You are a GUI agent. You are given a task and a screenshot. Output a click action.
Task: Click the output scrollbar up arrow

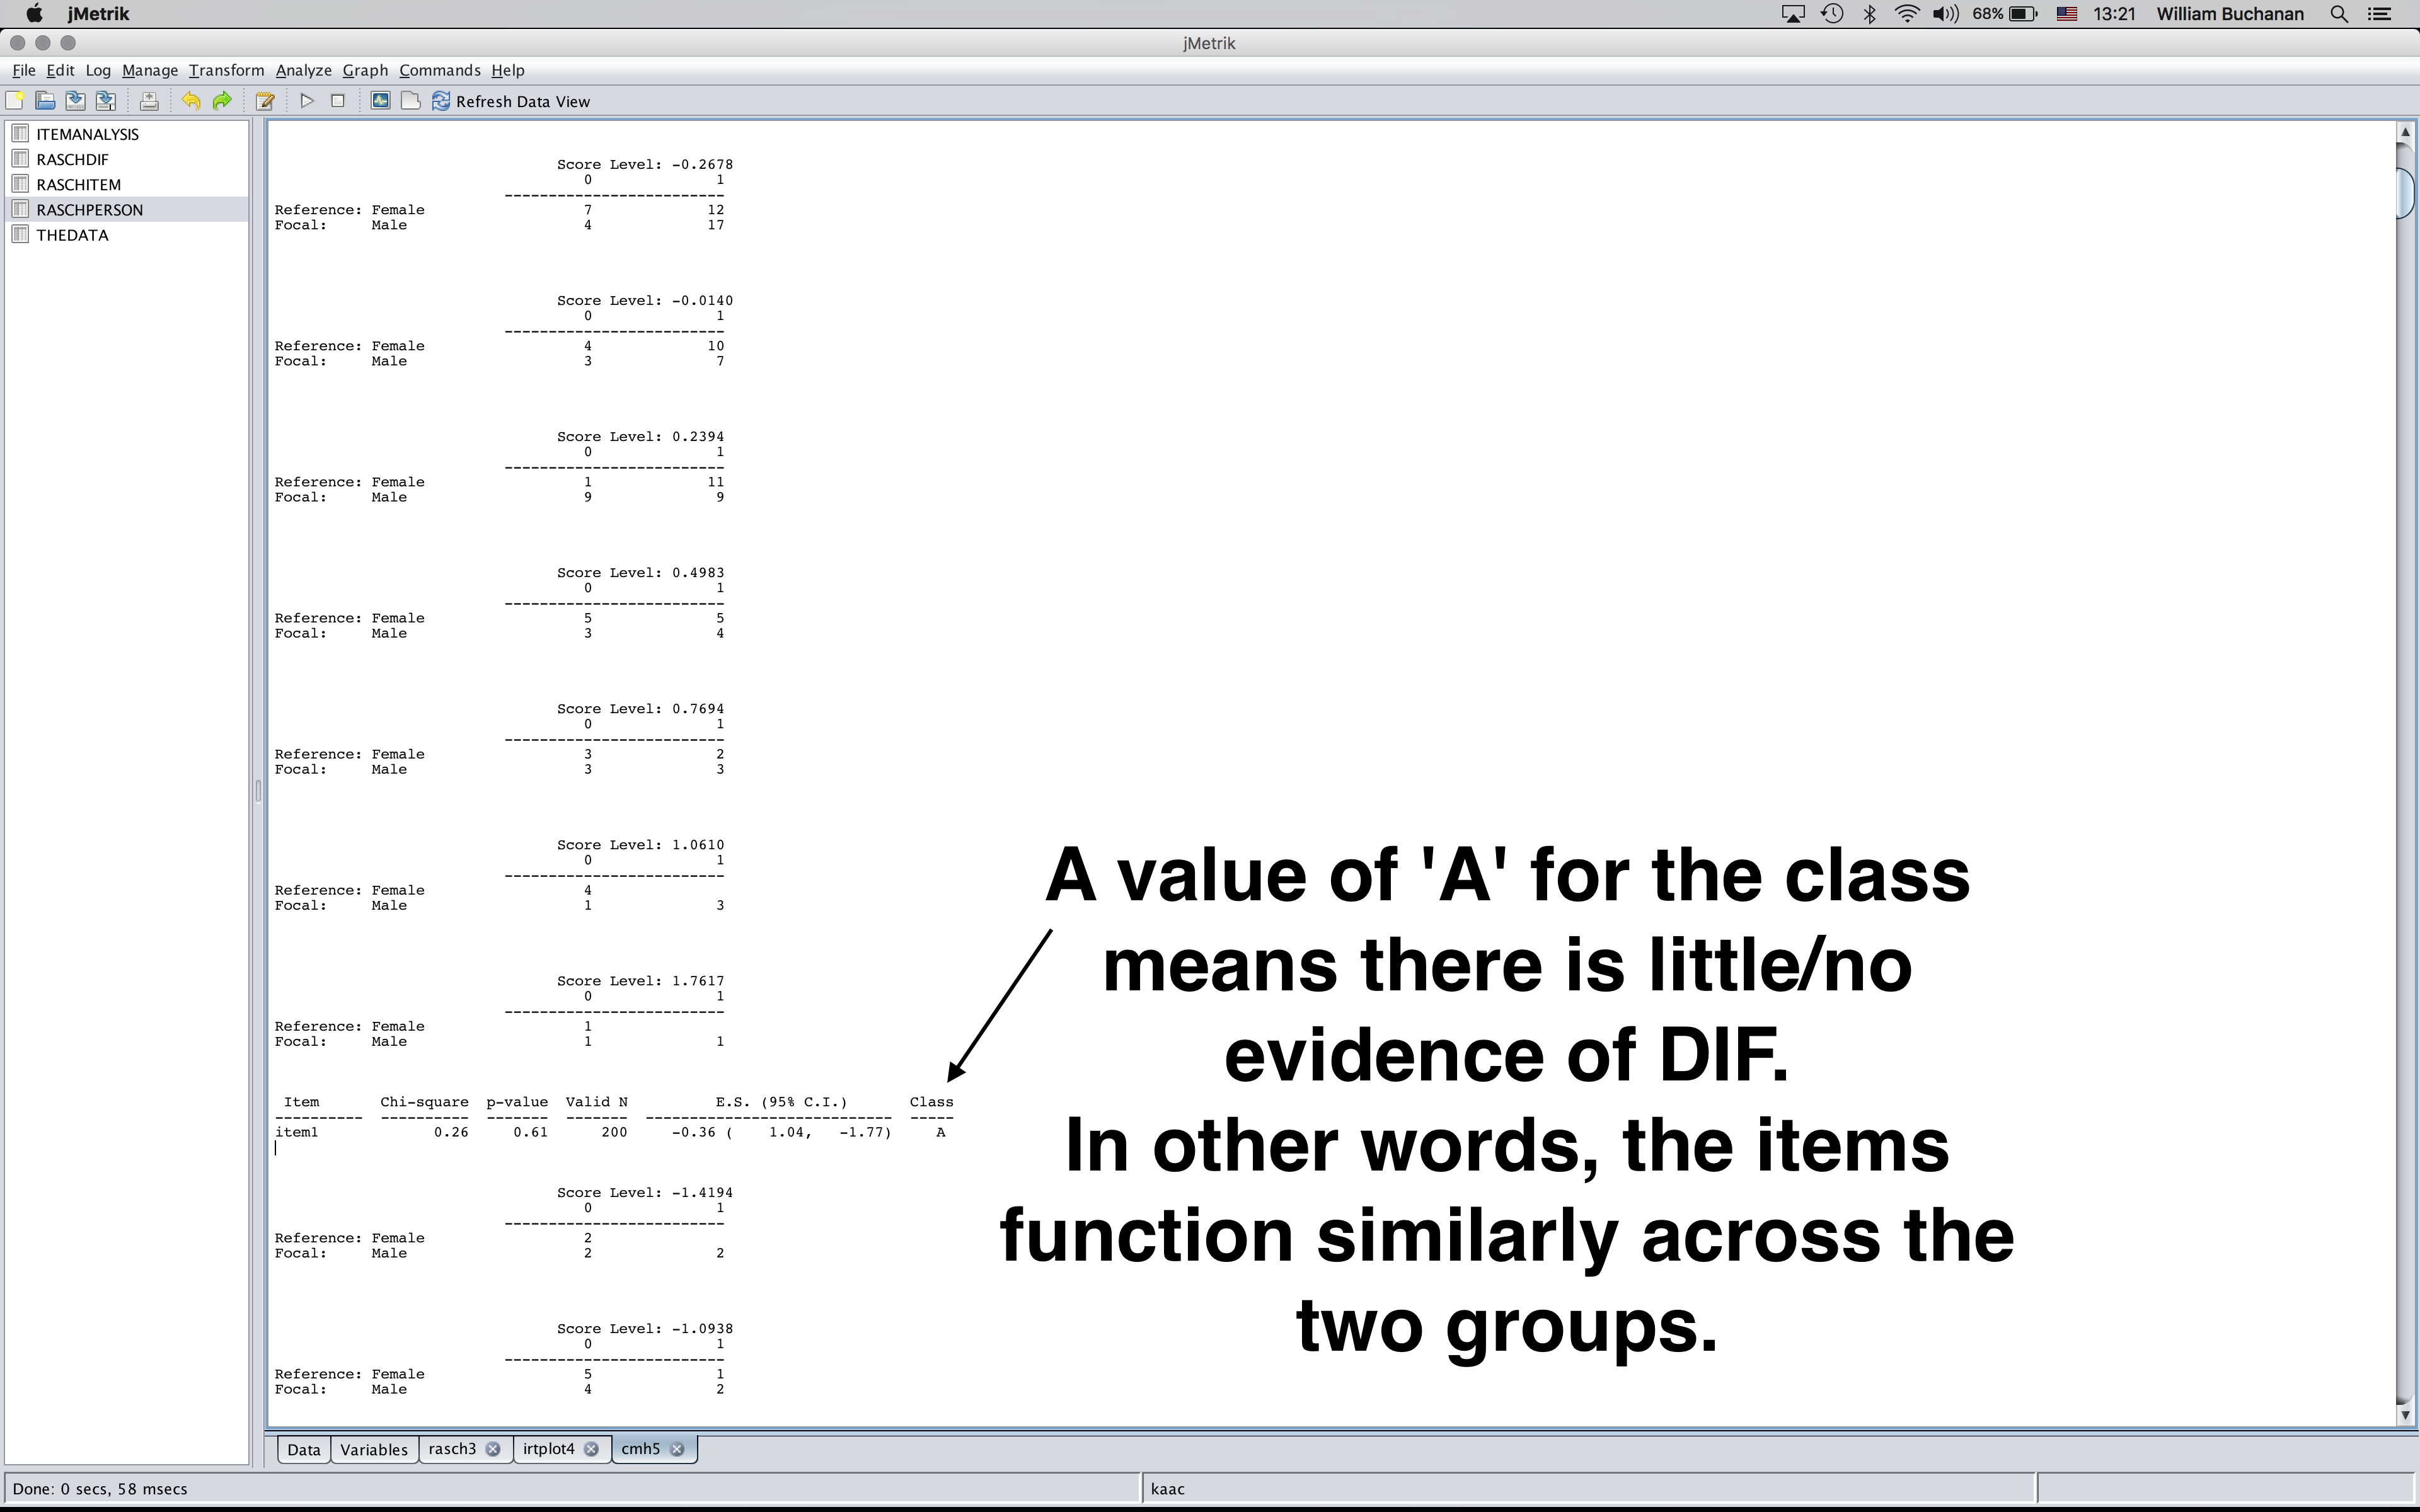click(x=2405, y=132)
